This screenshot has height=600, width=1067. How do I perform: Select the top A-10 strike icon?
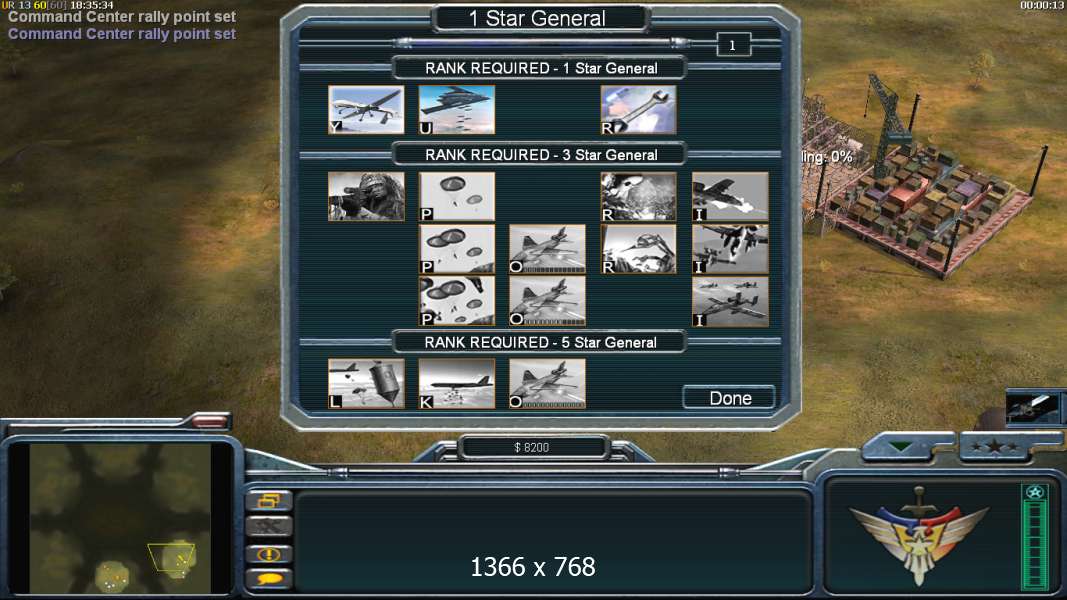point(730,197)
